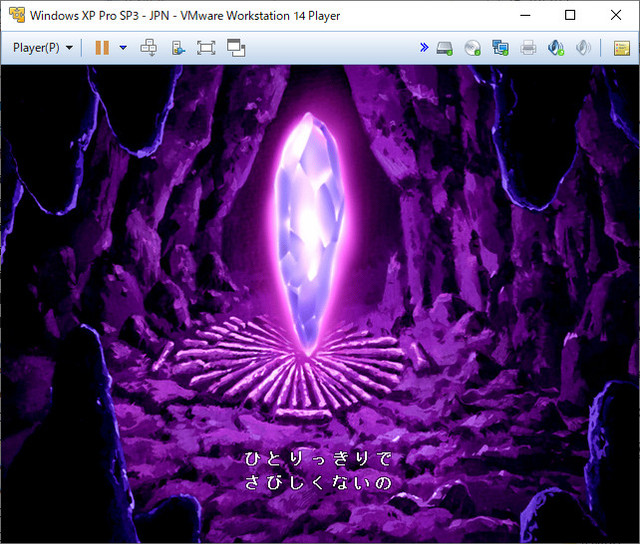Open the CD/DVD drive device icon

(x=473, y=48)
